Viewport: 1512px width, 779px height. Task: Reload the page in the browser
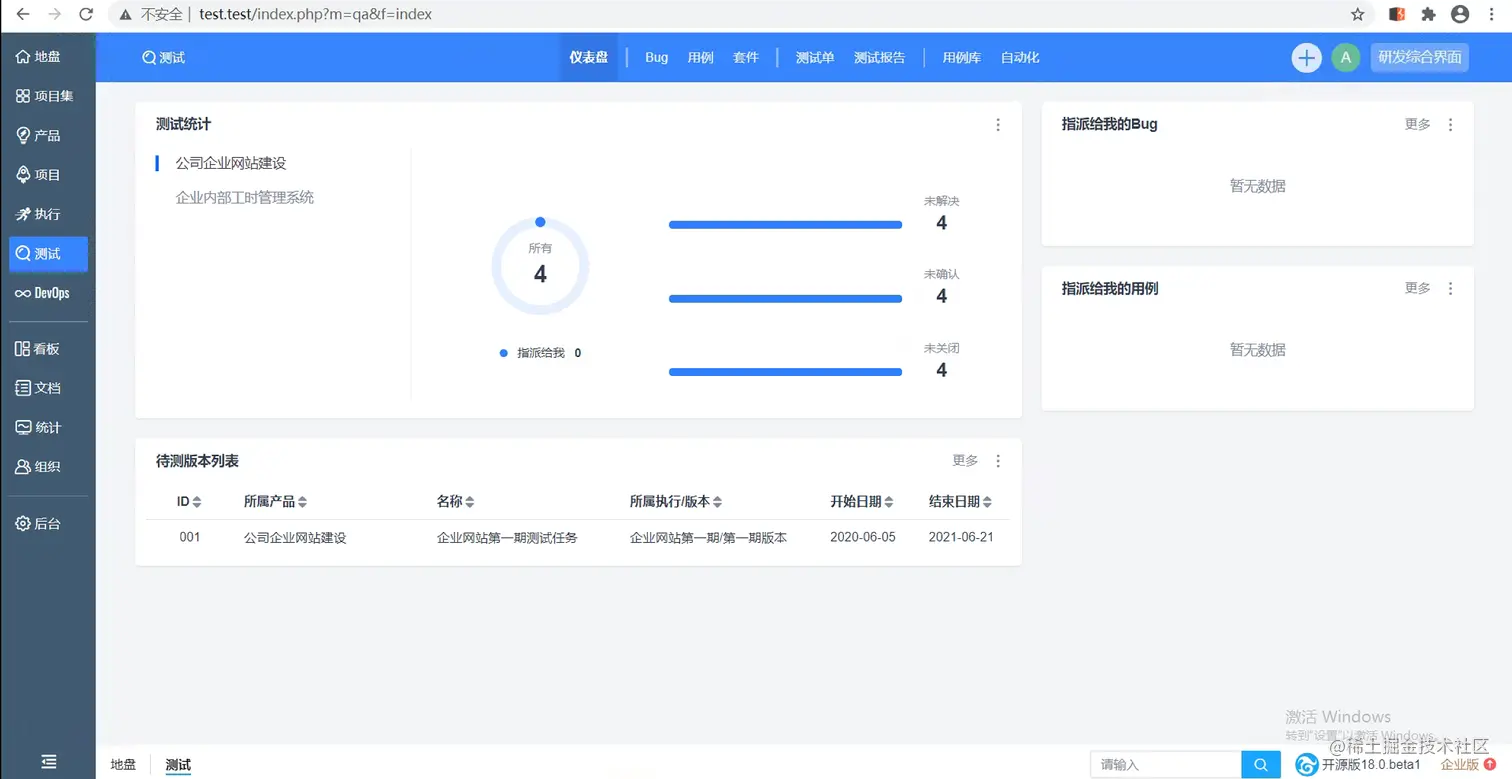(86, 15)
